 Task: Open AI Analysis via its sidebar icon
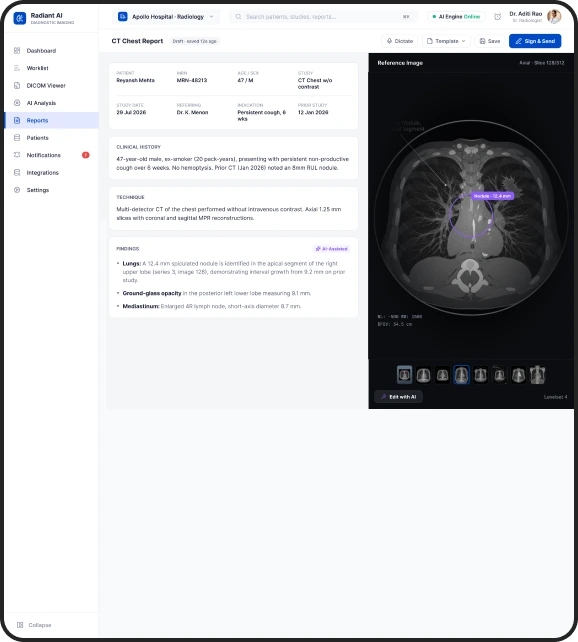(x=17, y=103)
